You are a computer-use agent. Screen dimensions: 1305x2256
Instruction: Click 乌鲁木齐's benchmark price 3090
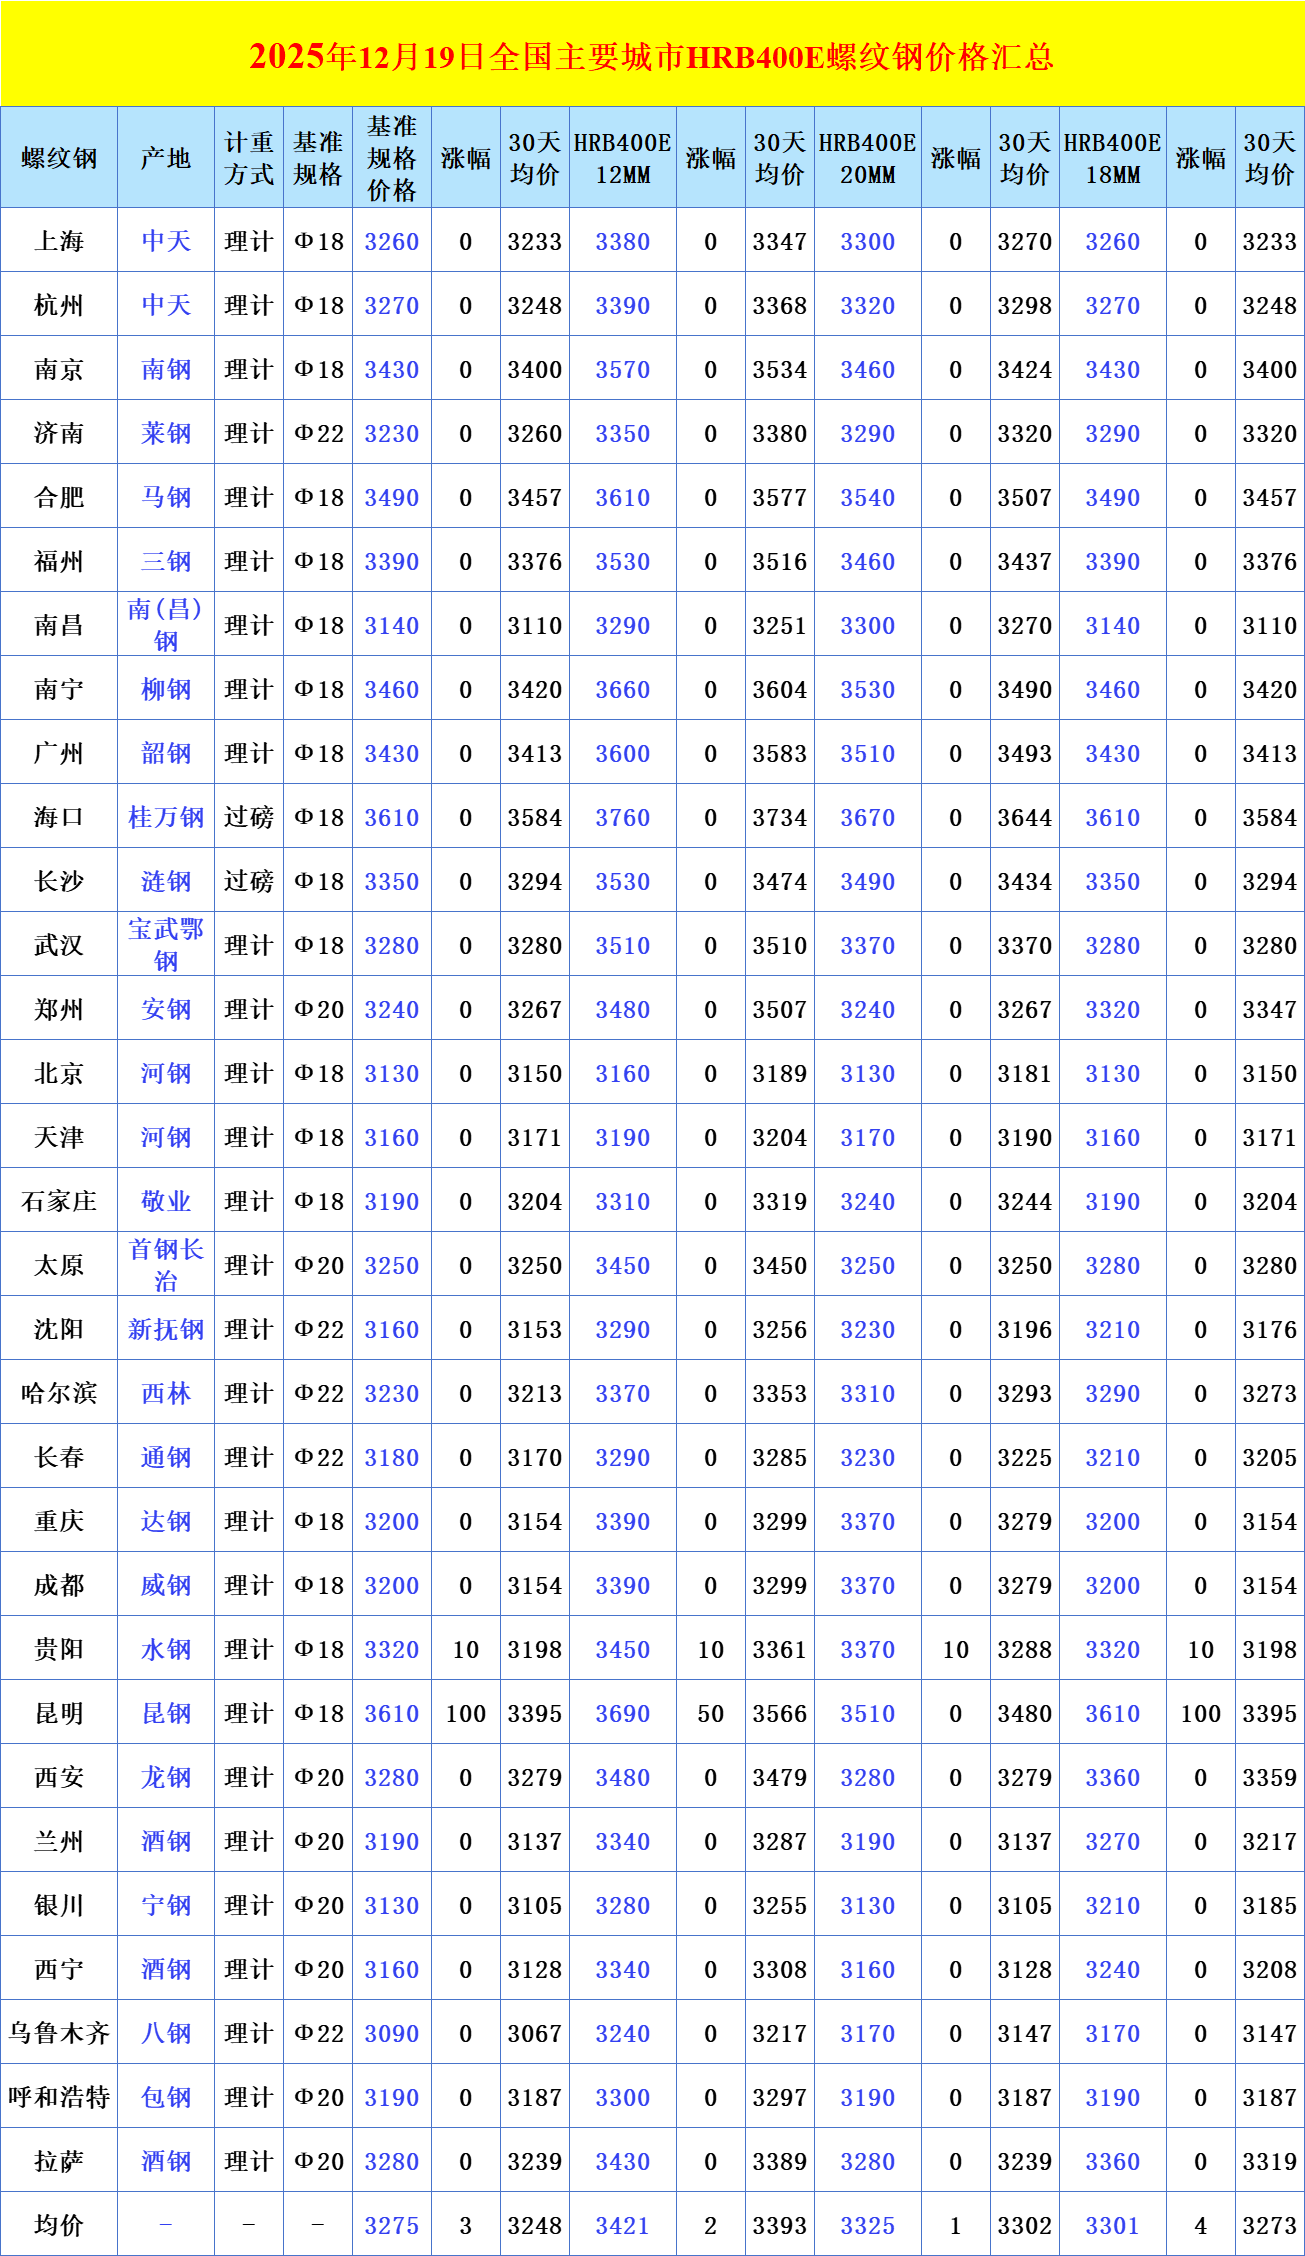click(392, 2034)
